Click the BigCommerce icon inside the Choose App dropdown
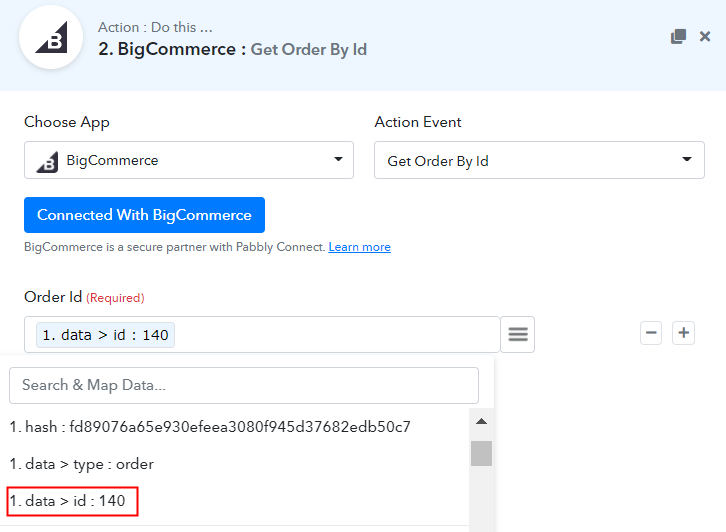 48,162
